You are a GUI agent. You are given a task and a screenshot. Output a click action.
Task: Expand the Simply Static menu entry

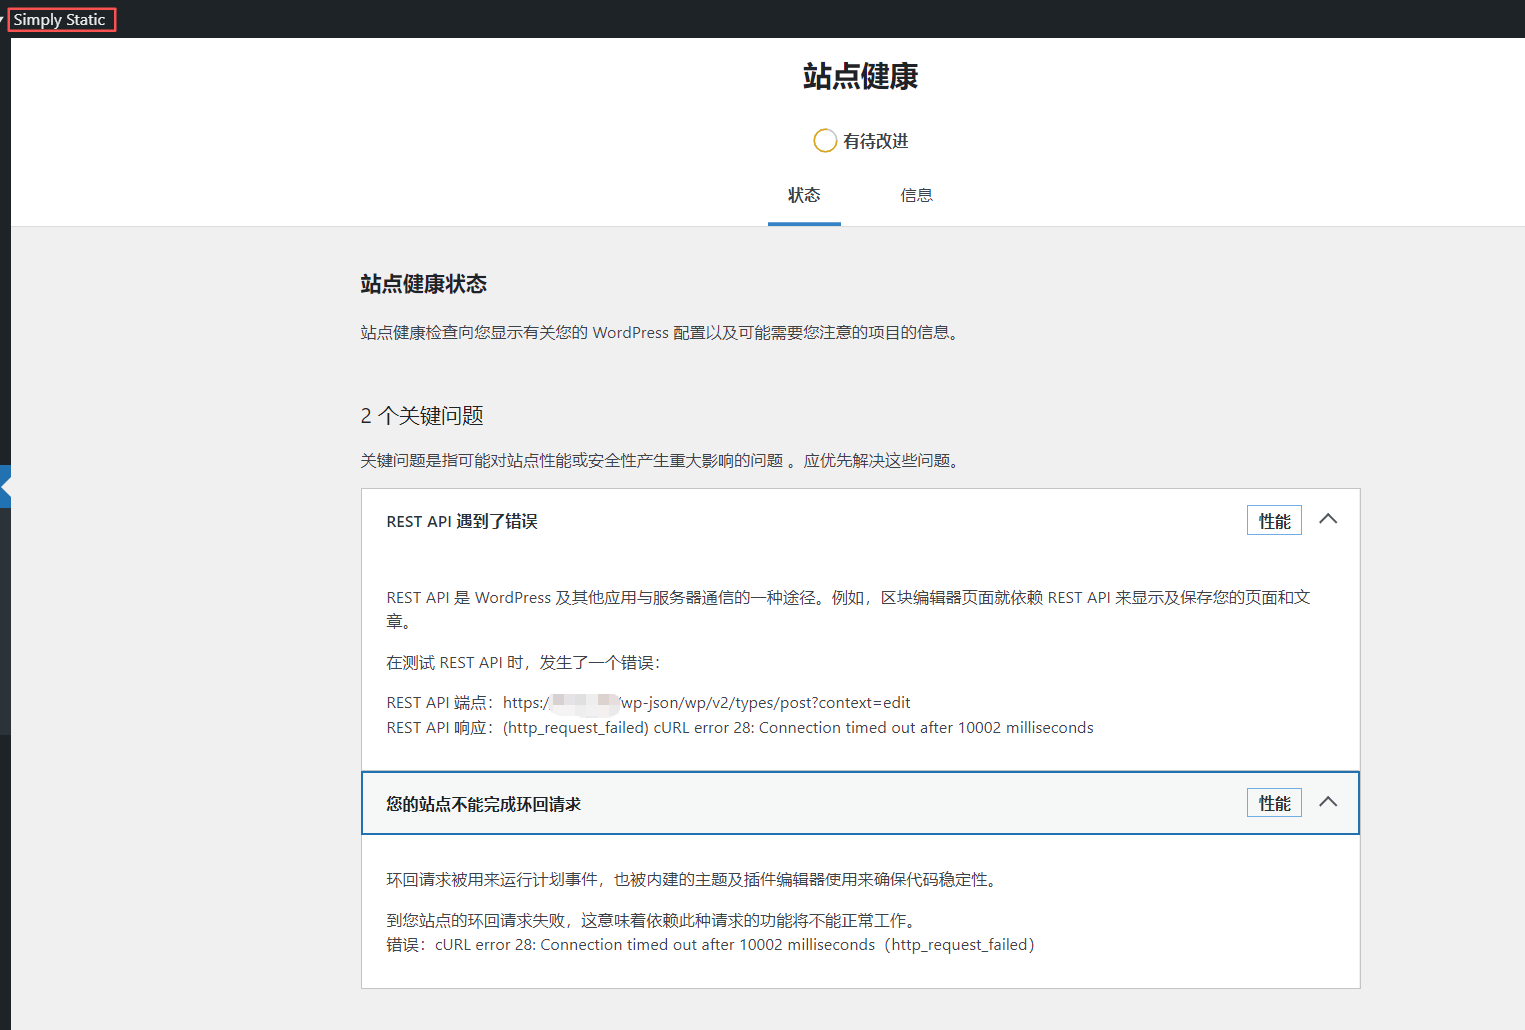[61, 18]
